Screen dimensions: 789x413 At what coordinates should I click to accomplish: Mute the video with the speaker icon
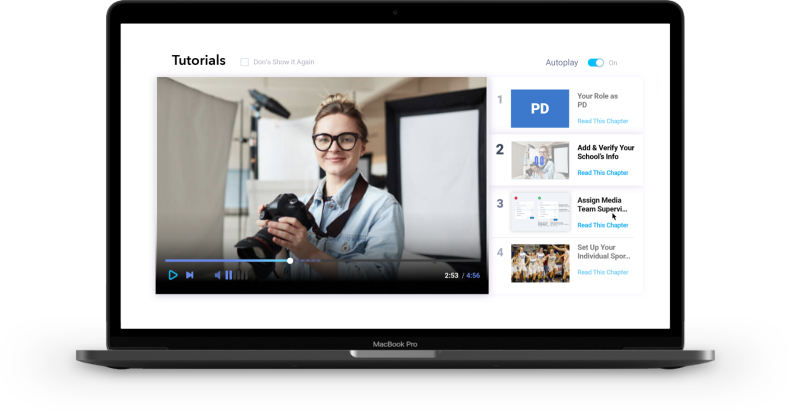[217, 275]
